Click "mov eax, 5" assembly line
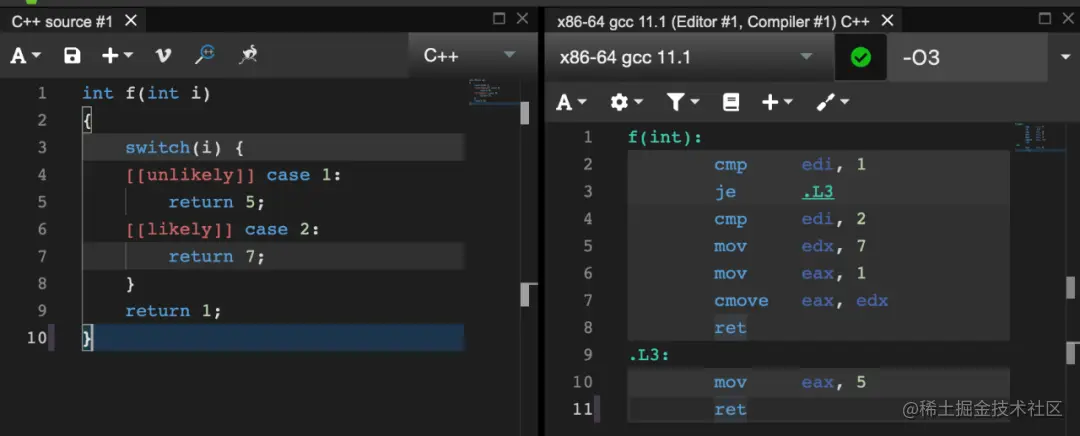 click(790, 382)
